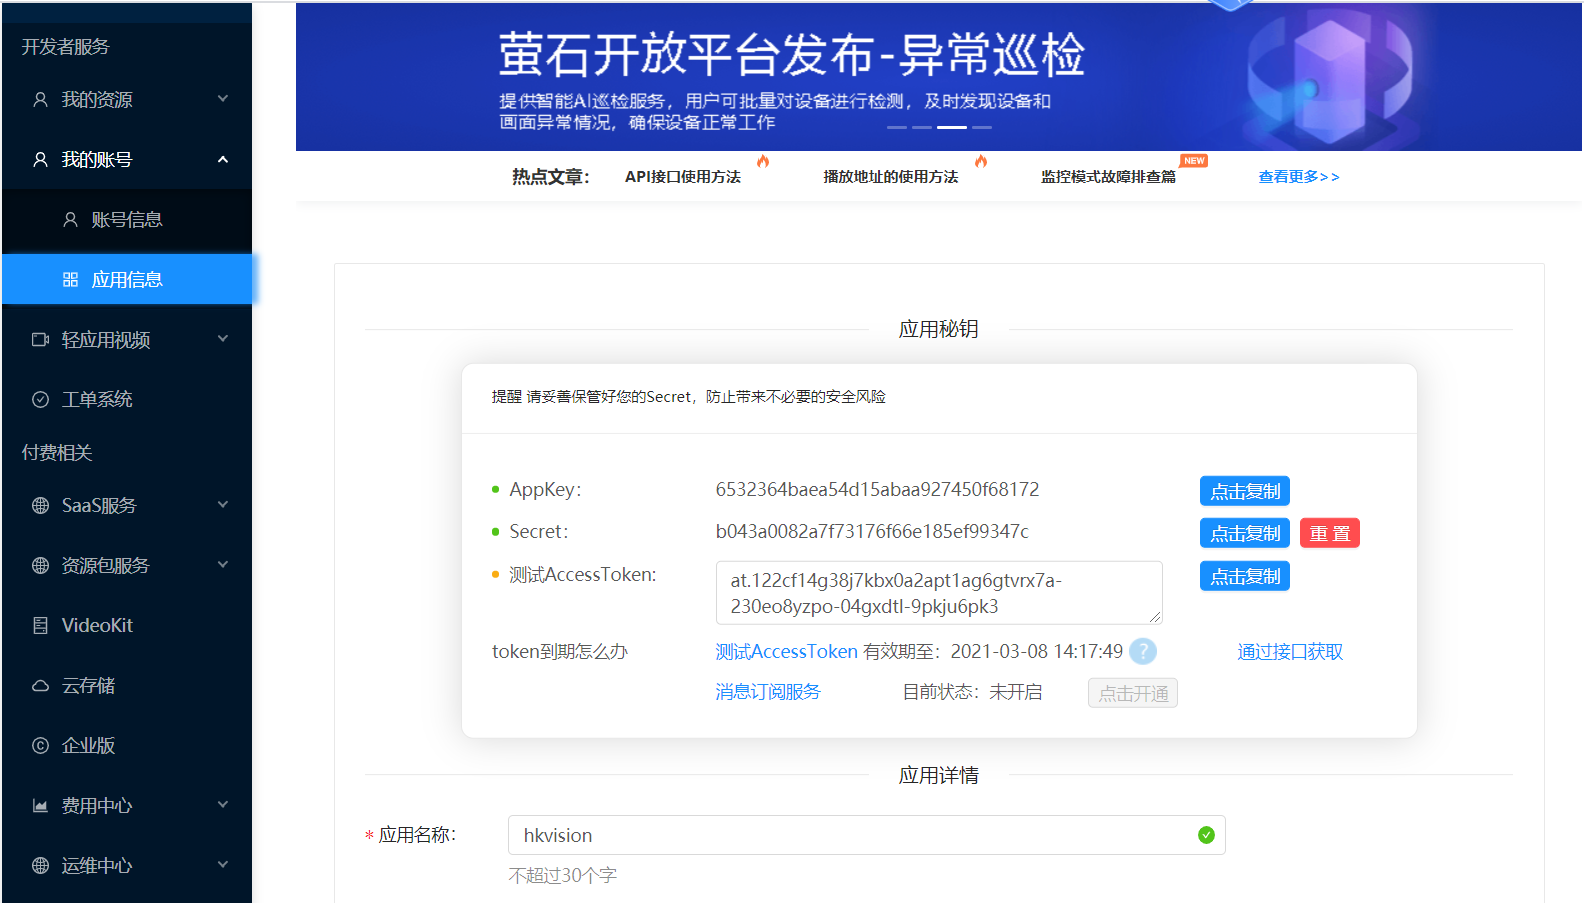Expand the 我的资源 submenu chevron
This screenshot has width=1584, height=903.
point(223,99)
